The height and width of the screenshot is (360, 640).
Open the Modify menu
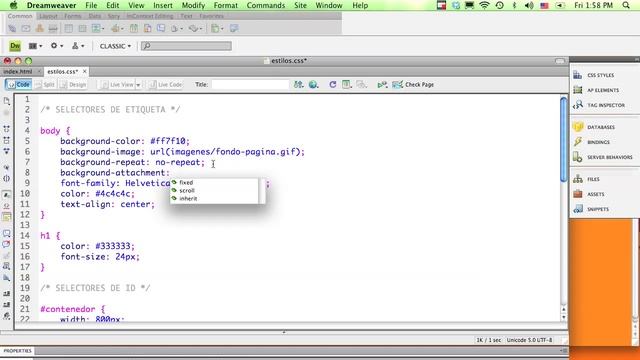(193, 5)
